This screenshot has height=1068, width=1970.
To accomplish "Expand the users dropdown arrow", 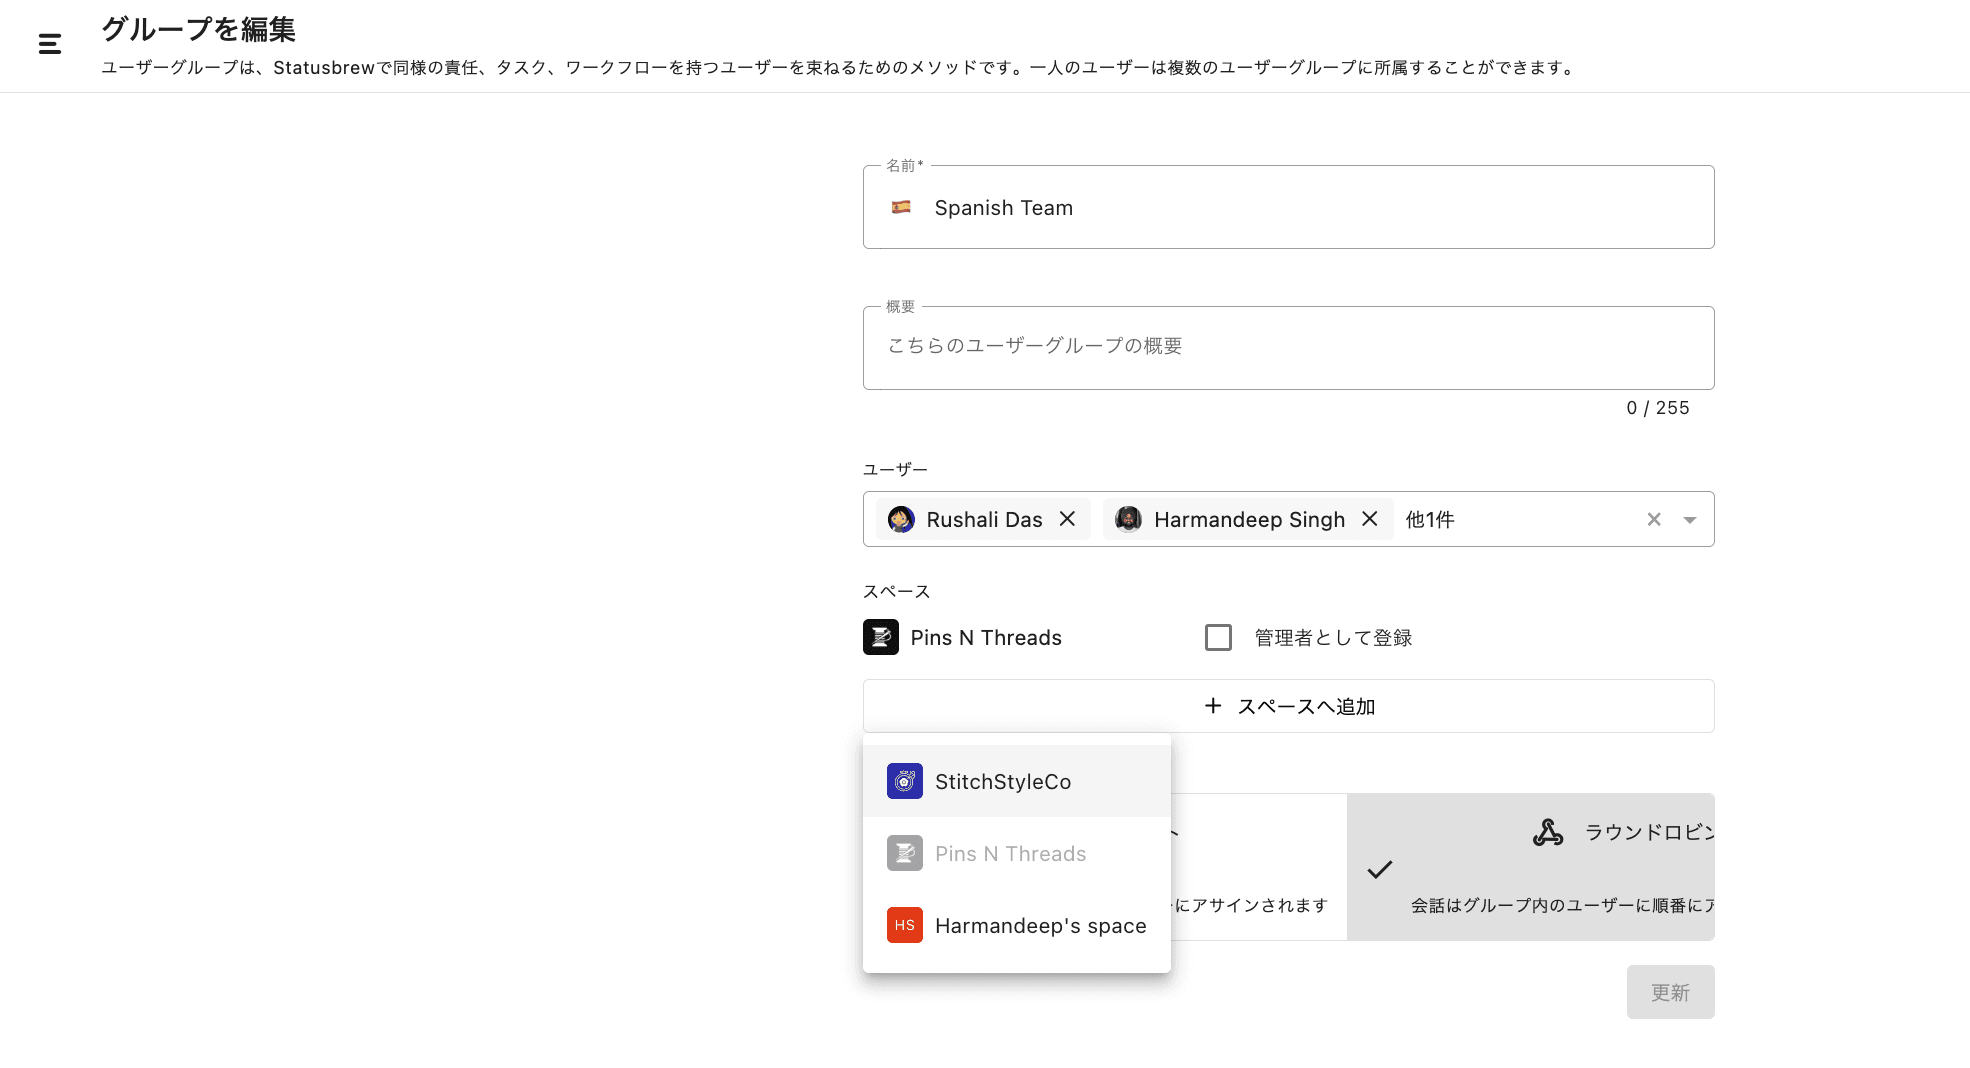I will tap(1689, 520).
